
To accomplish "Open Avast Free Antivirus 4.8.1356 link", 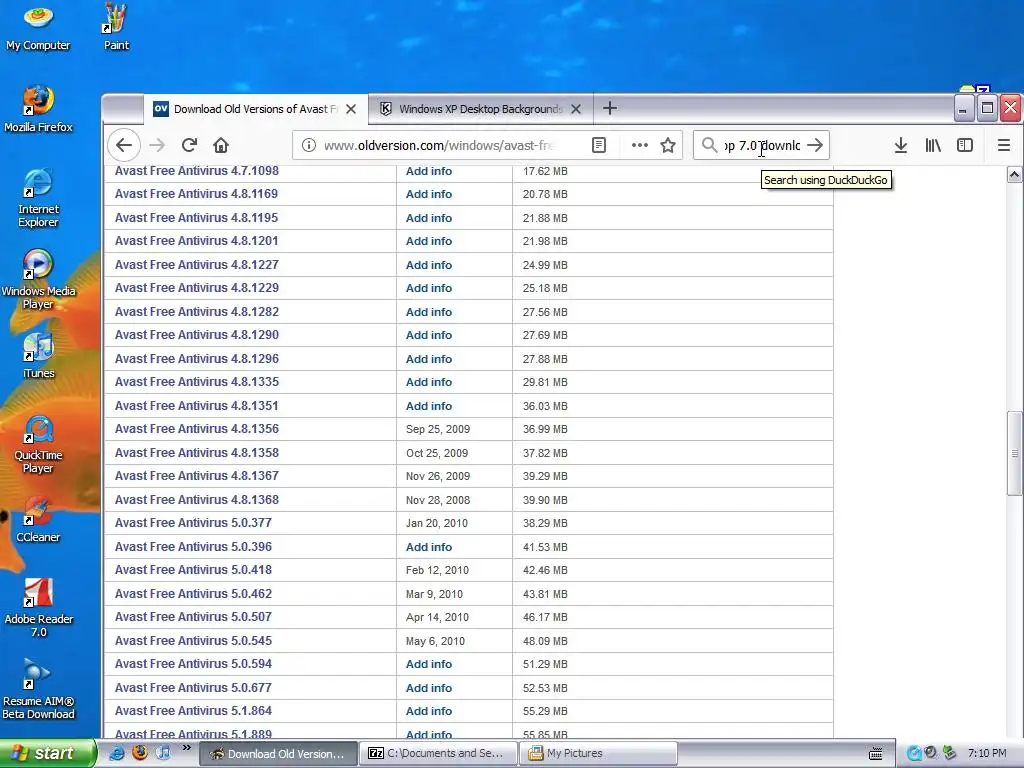I will 197,429.
